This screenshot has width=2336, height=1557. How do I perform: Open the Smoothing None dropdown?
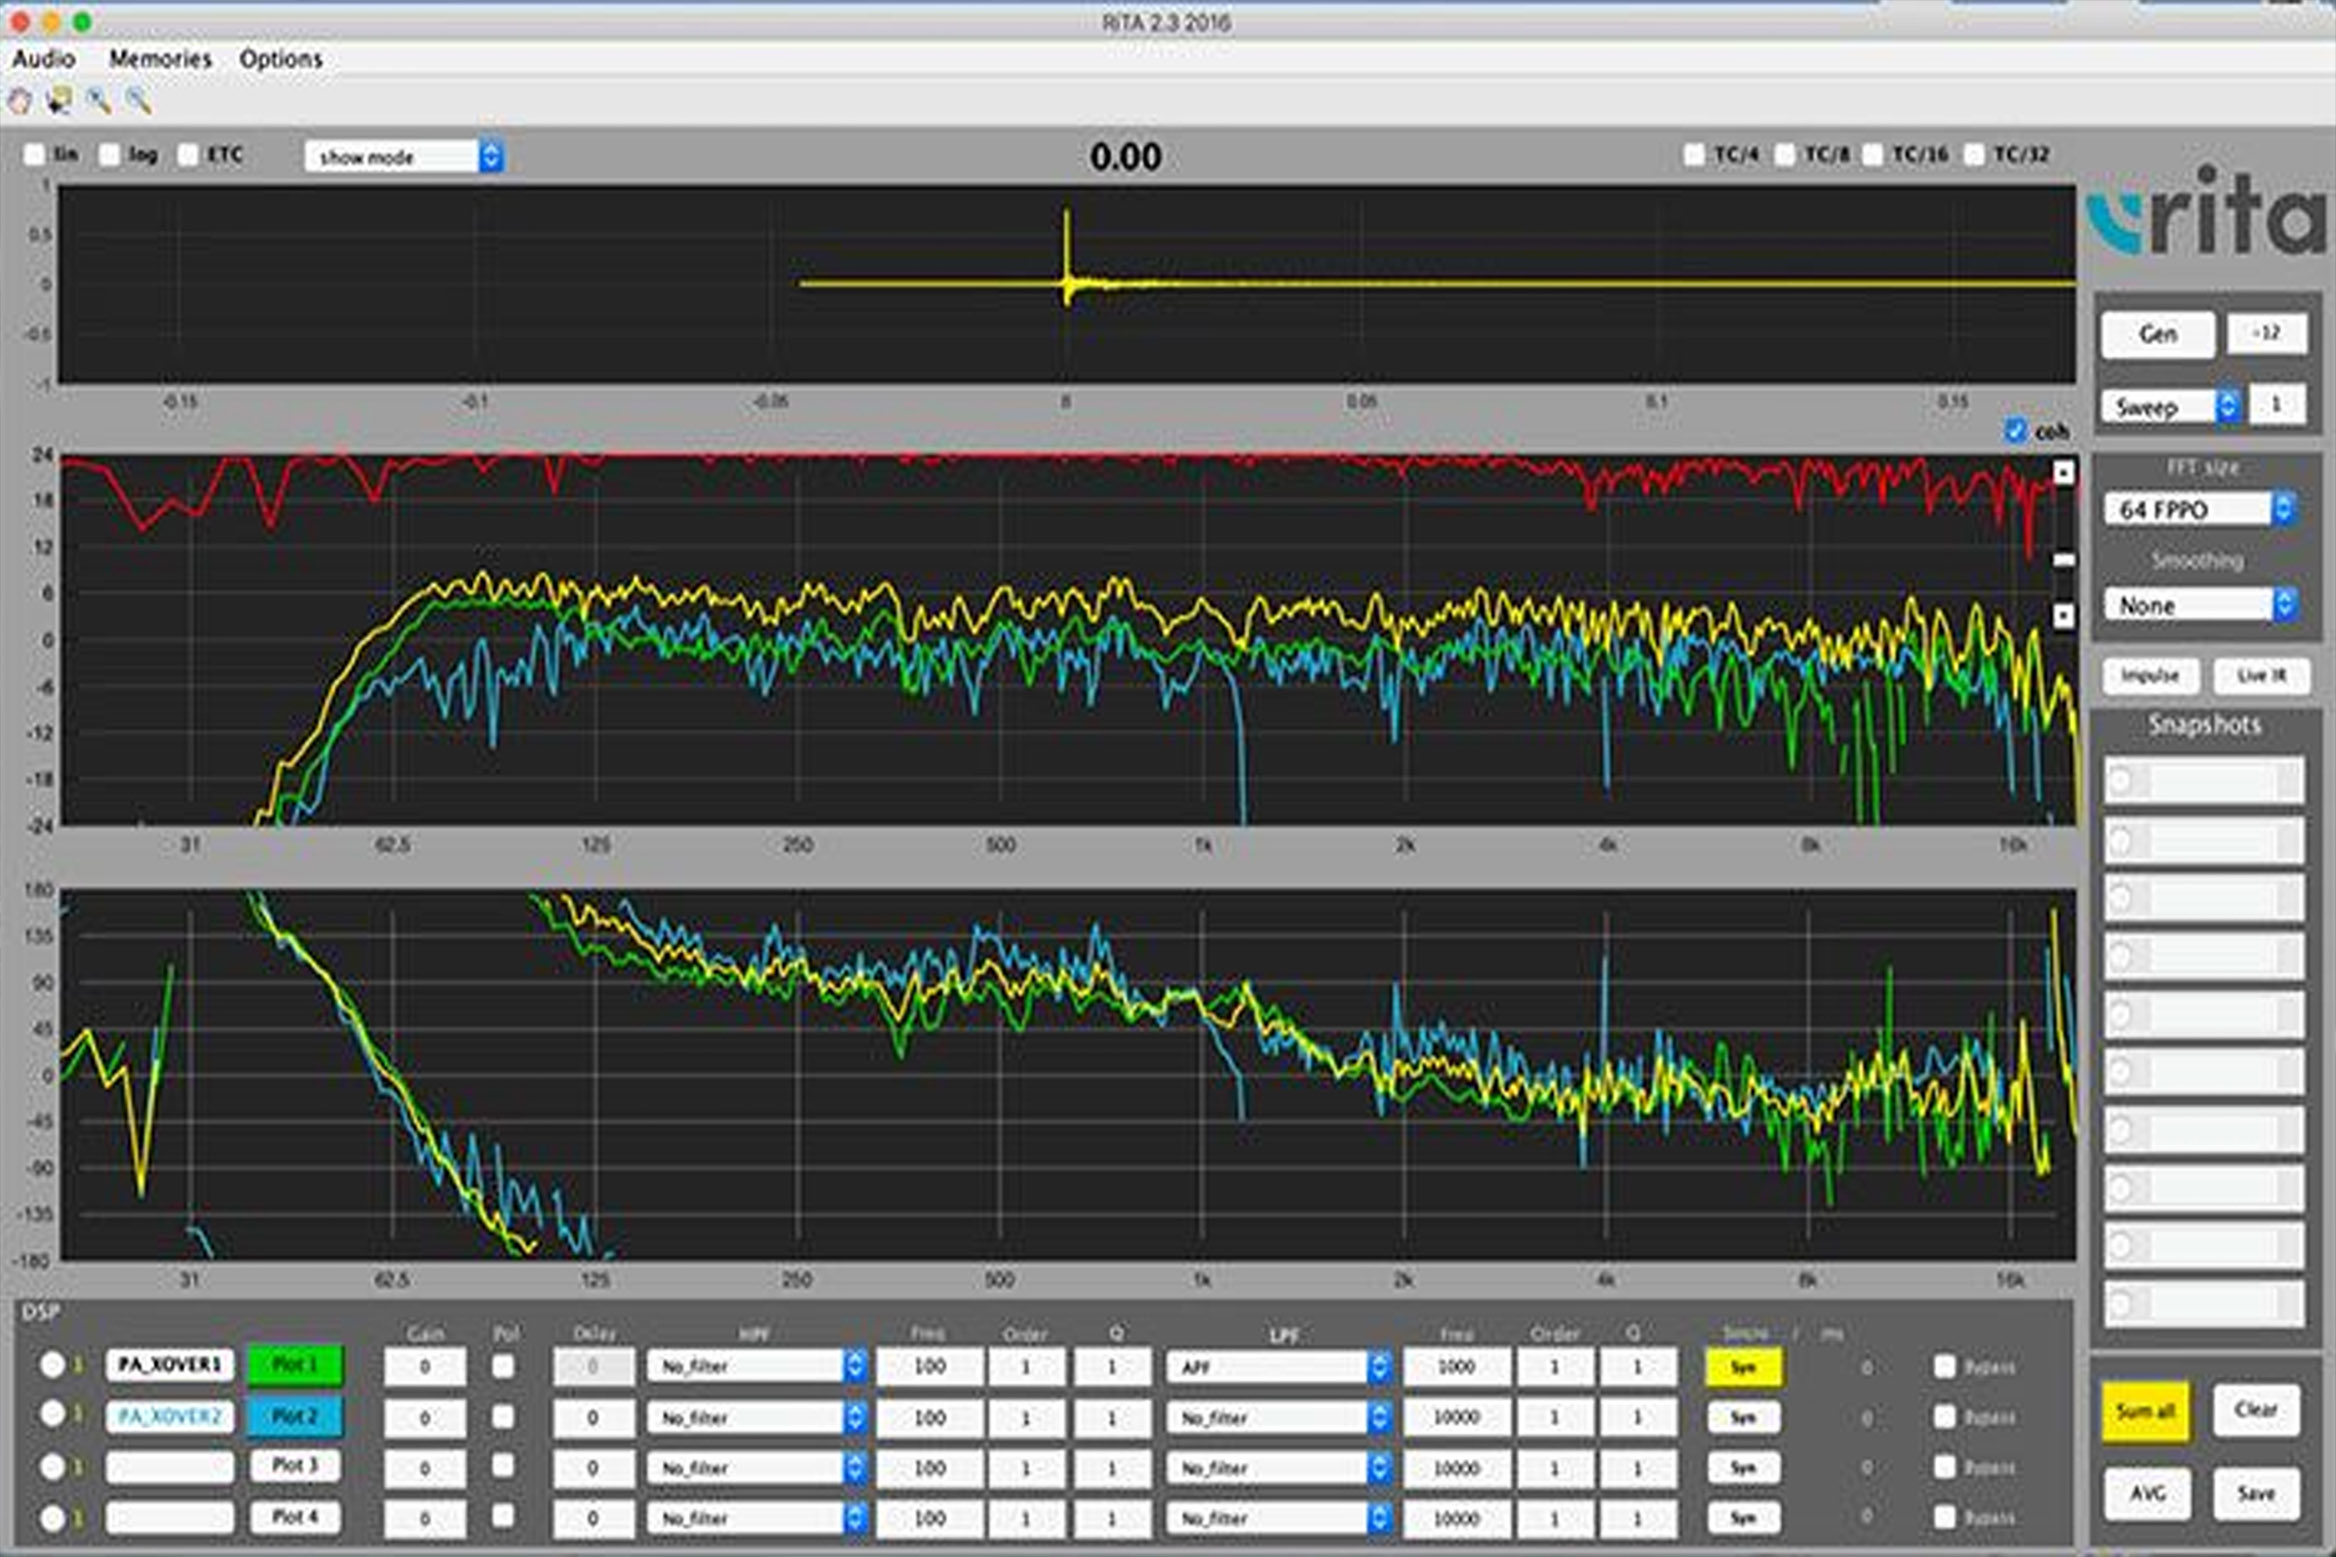click(x=2199, y=606)
